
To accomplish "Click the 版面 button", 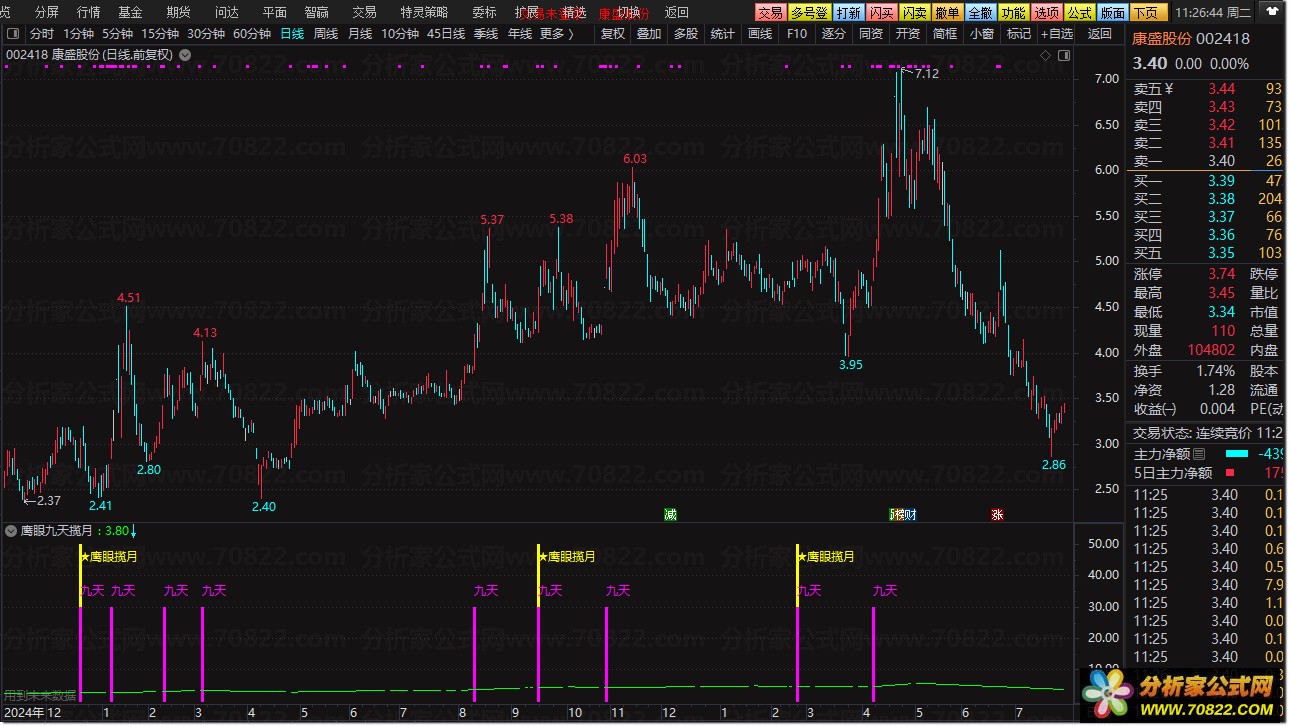I will tap(1112, 13).
